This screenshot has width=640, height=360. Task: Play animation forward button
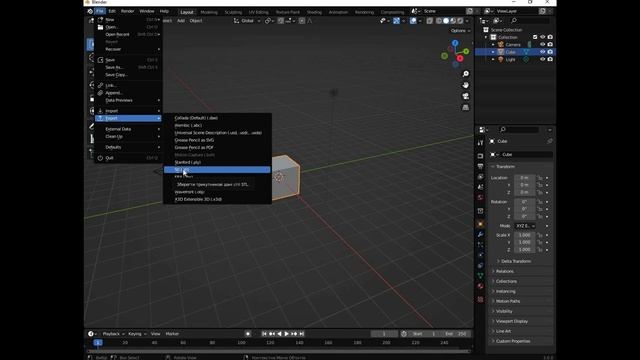tap(287, 334)
